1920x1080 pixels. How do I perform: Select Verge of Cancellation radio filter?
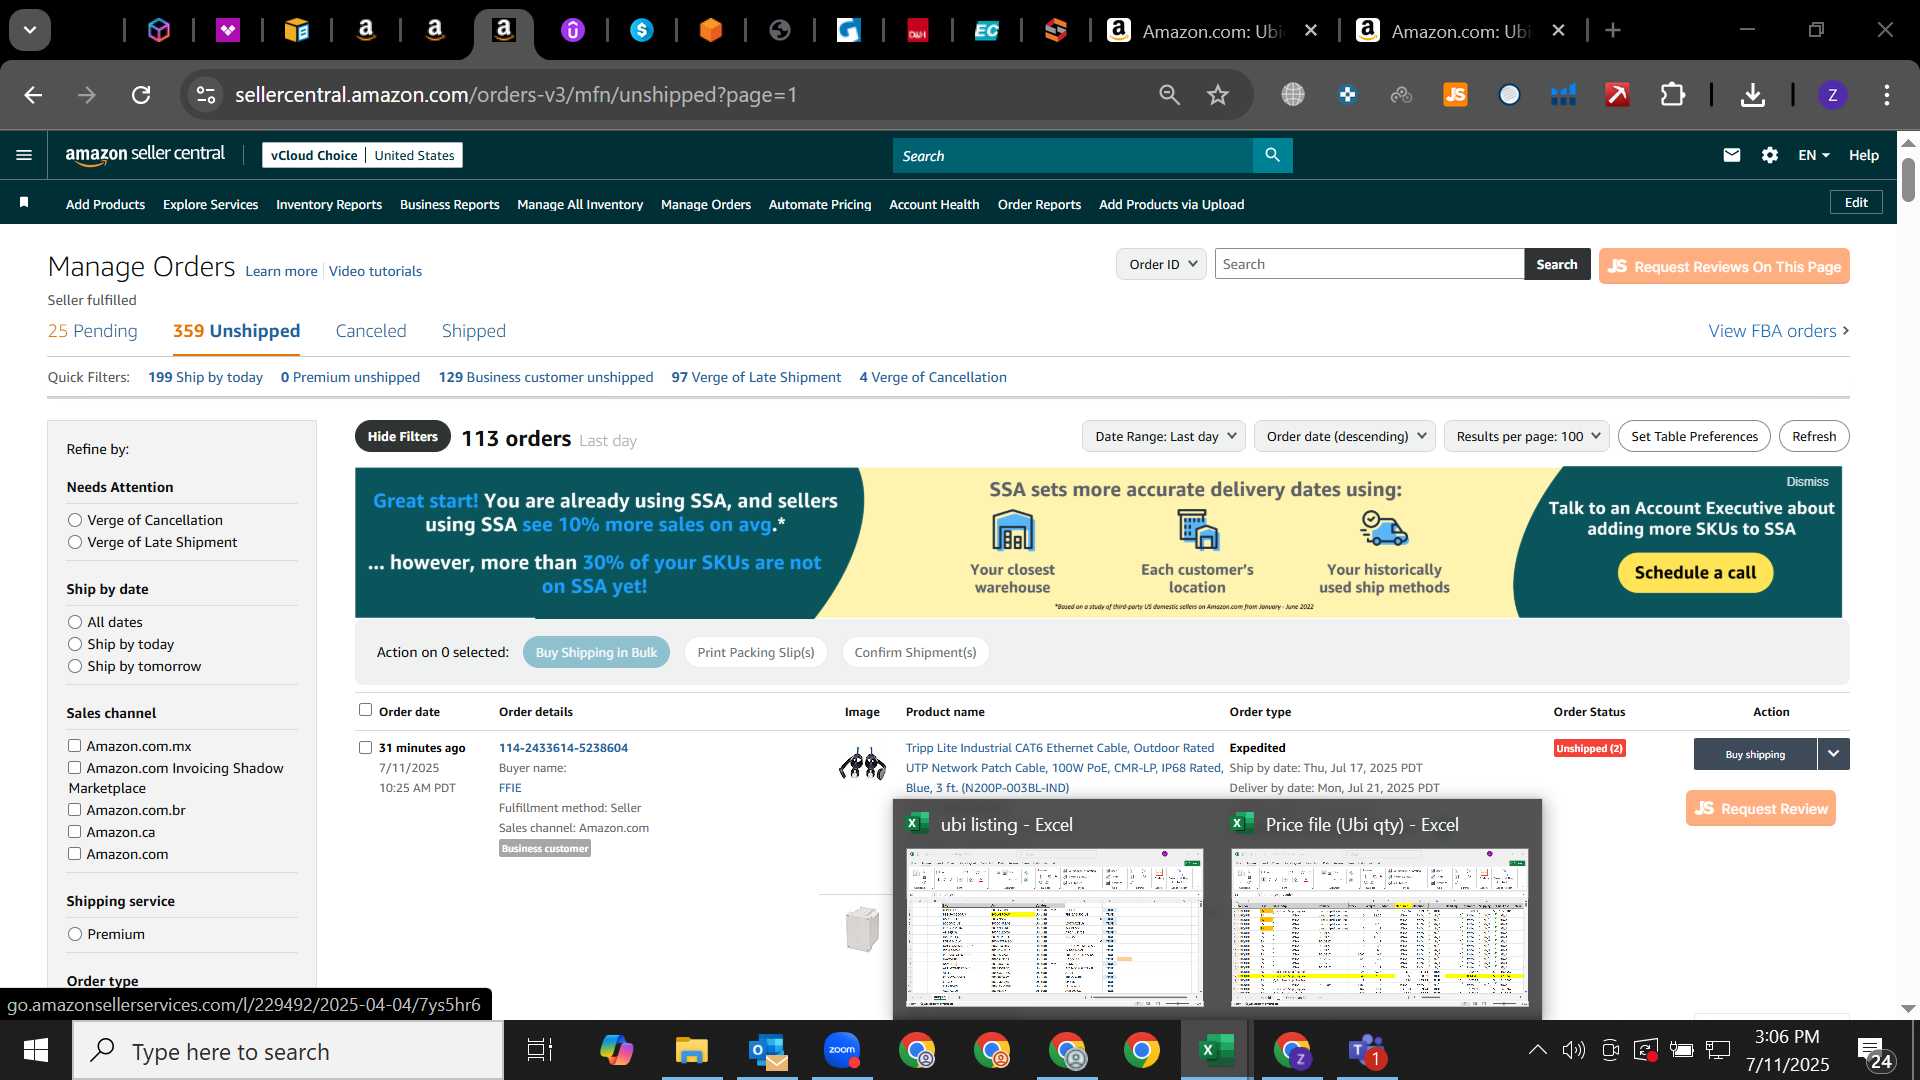point(75,520)
